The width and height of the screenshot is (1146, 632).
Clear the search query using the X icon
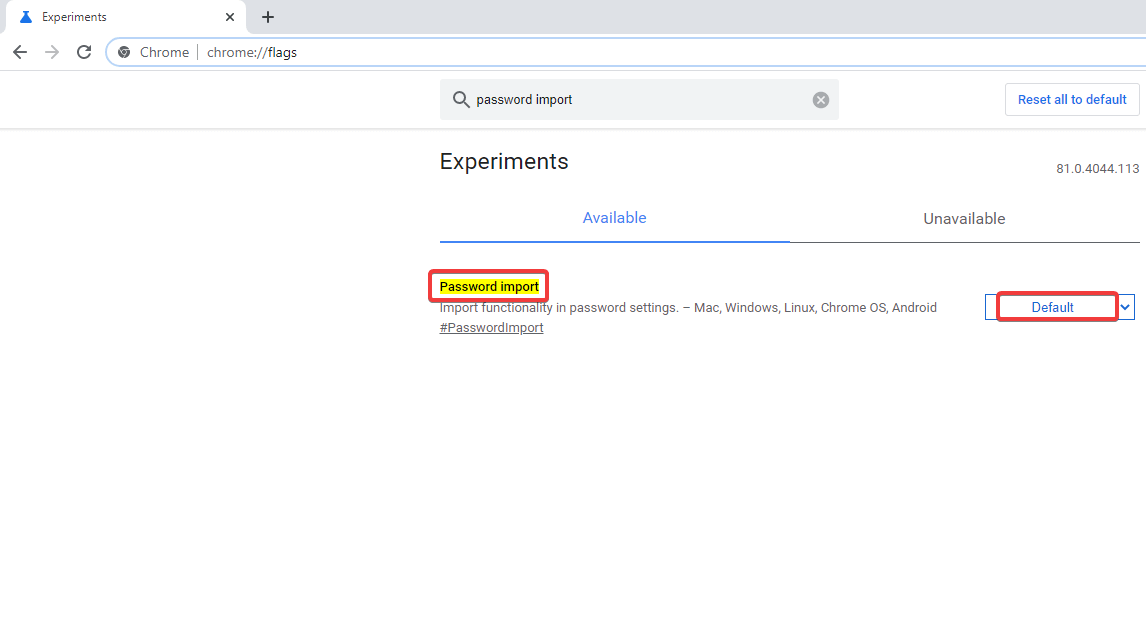tap(820, 99)
